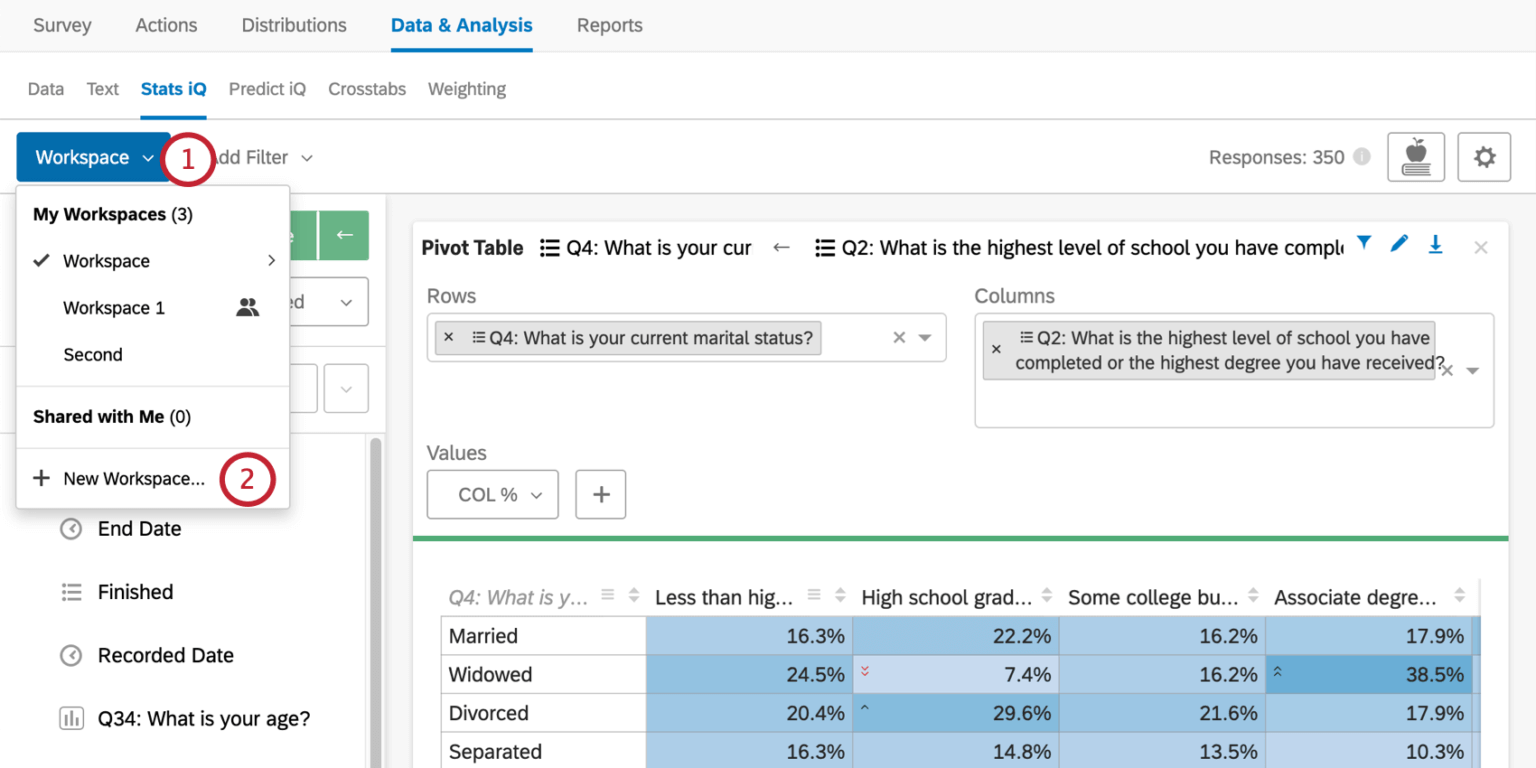
Task: Click the filter funnel icon on Pivot Table
Action: pos(1363,243)
